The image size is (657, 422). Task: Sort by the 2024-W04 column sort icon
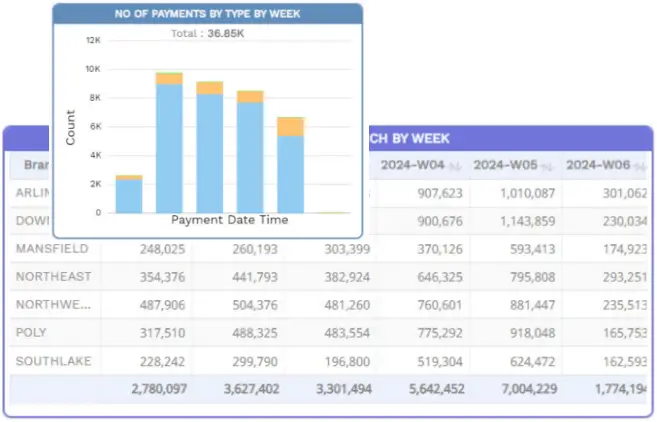(453, 165)
